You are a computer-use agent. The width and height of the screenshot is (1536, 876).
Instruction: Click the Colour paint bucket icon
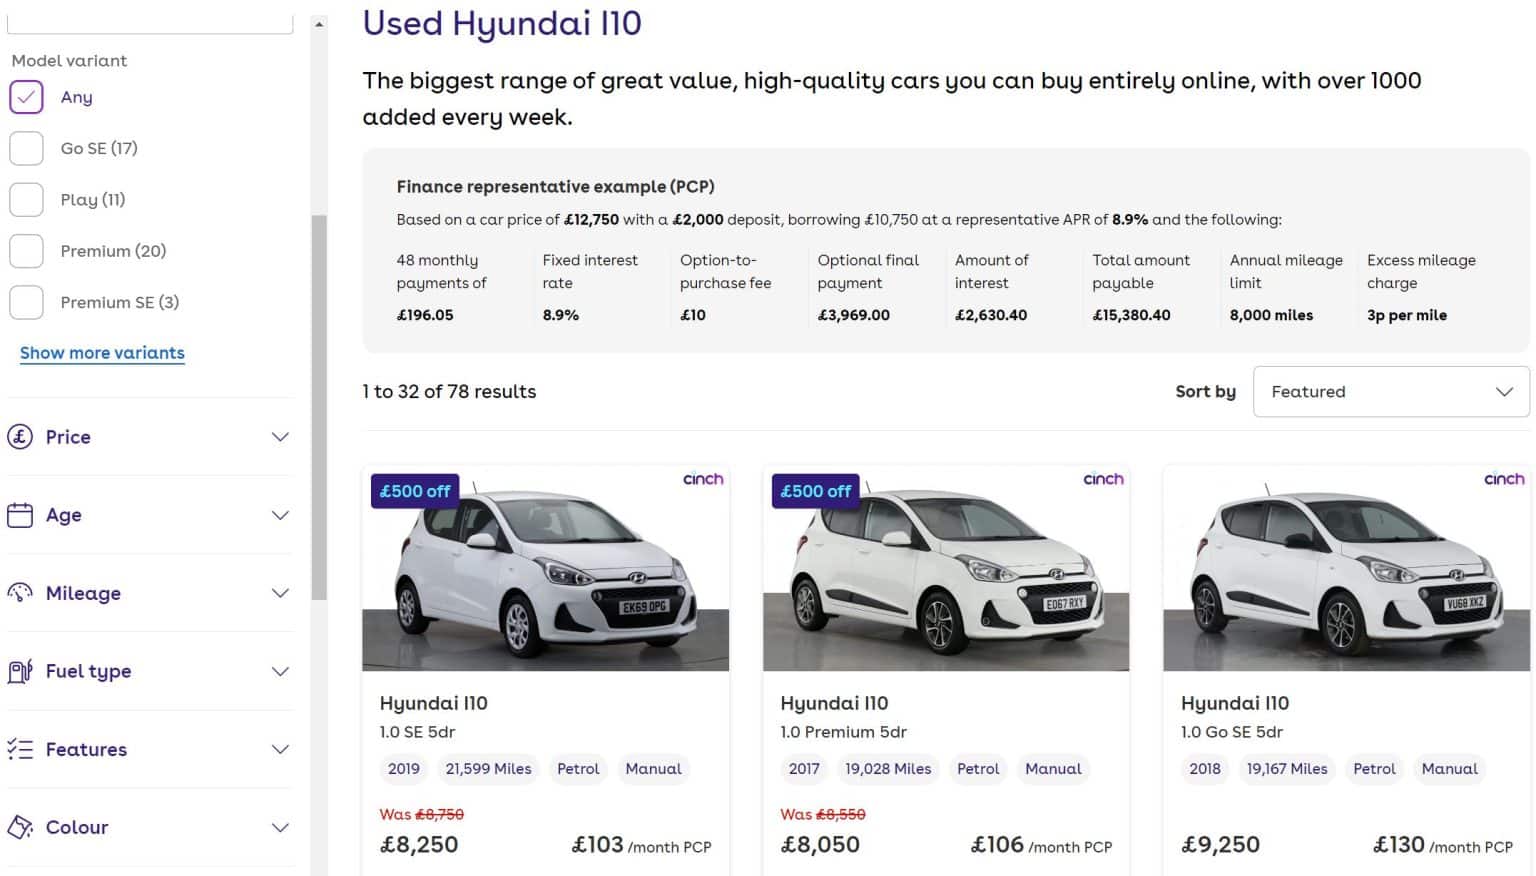click(20, 827)
